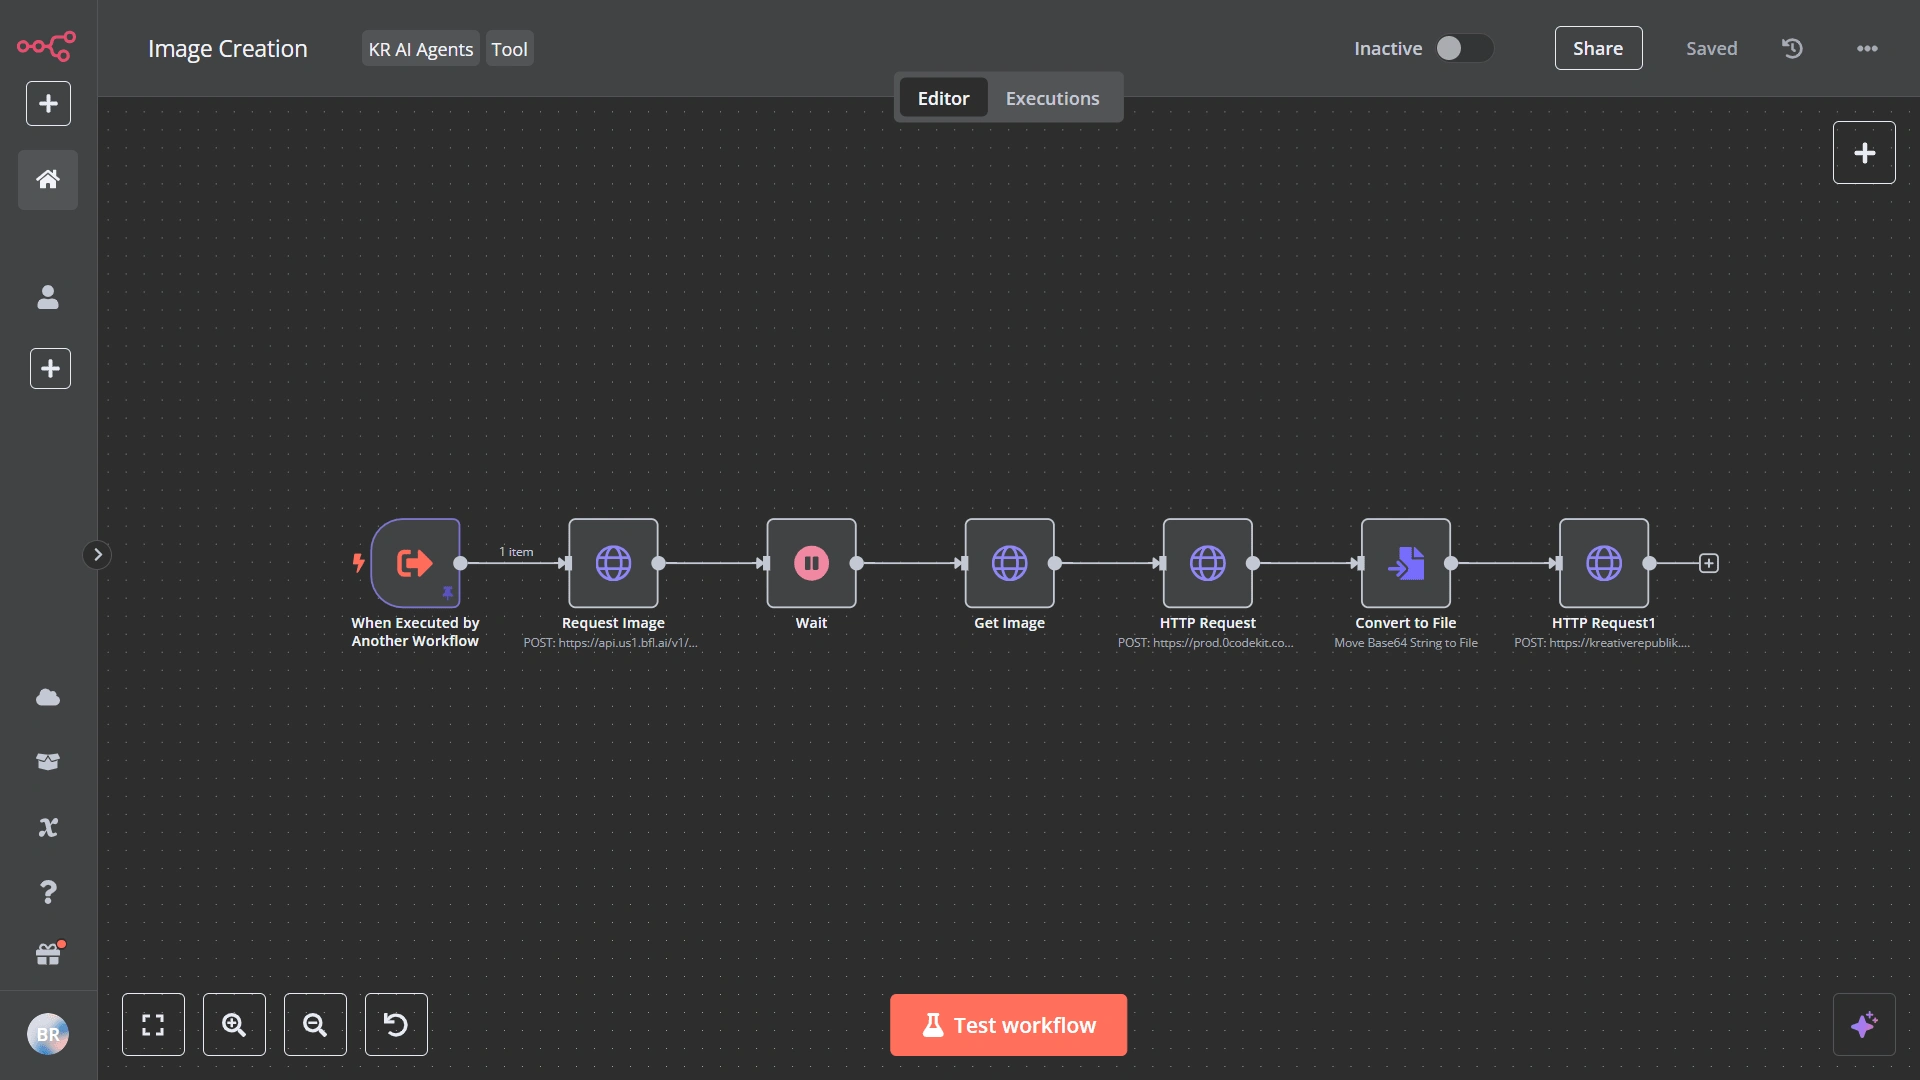Screen dimensions: 1920x1080
Task: Click the Convert to File node icon
Action: [1406, 563]
